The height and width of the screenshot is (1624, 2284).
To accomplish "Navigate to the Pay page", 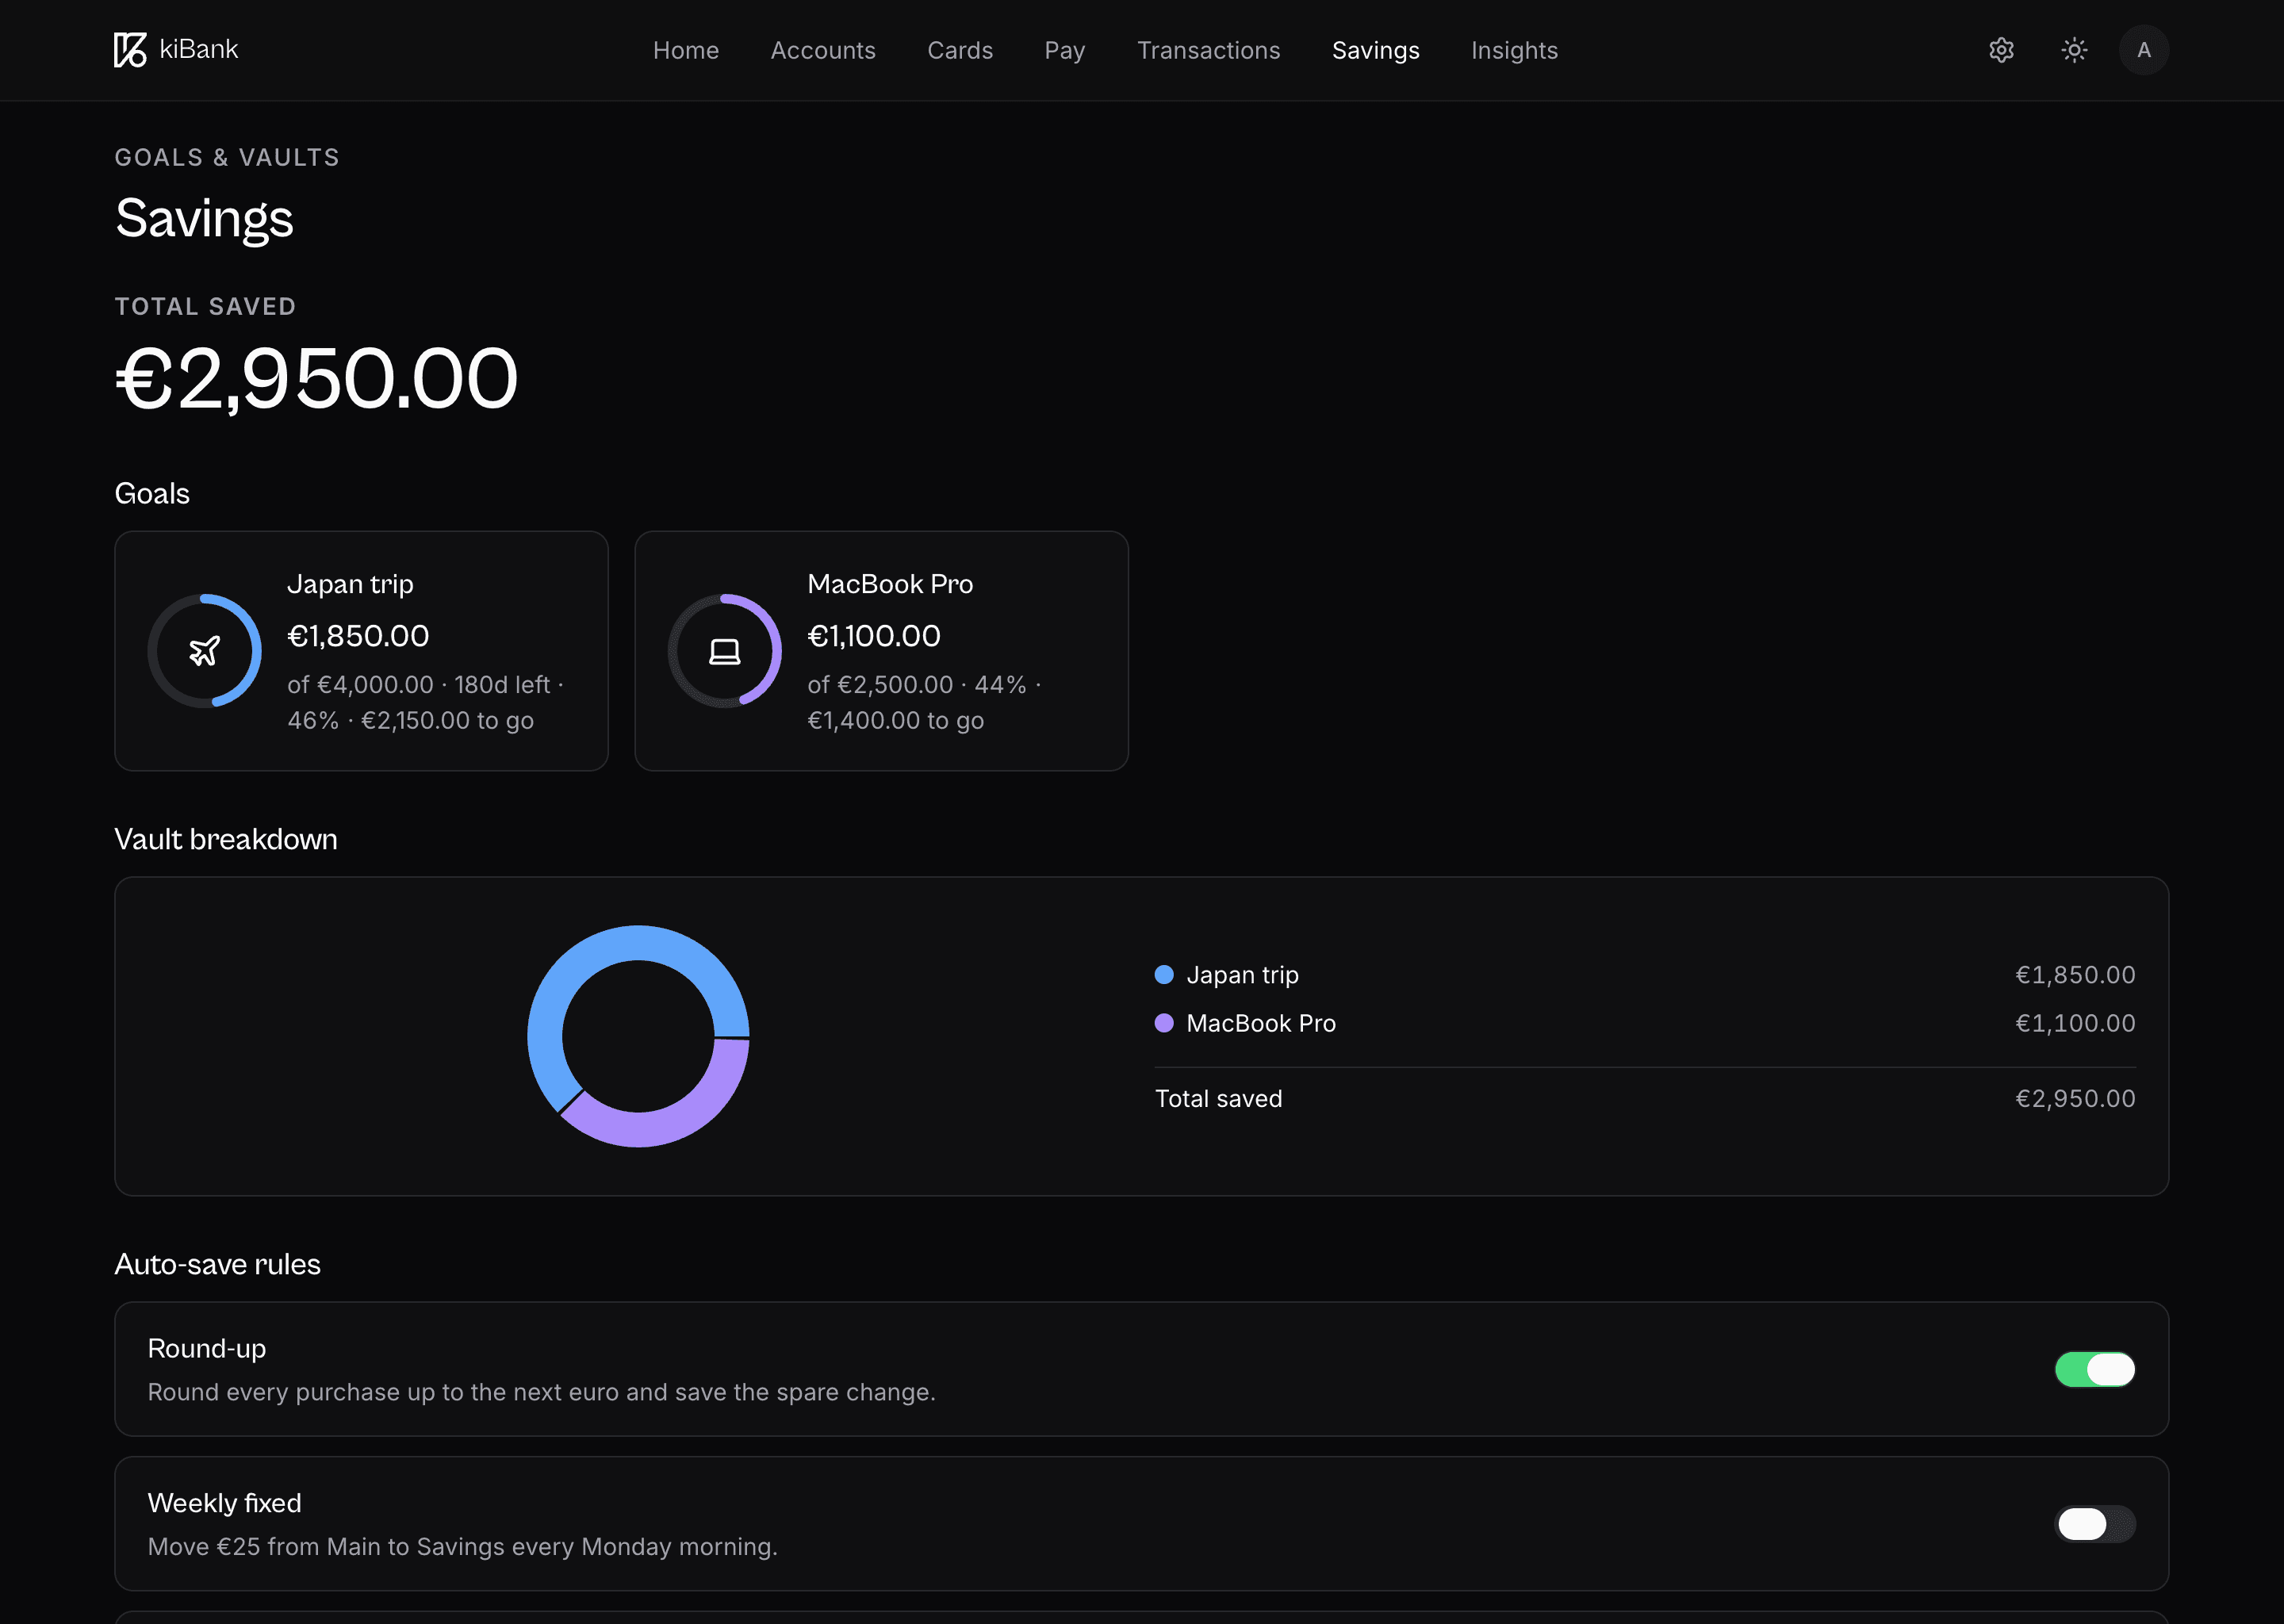I will [1064, 50].
